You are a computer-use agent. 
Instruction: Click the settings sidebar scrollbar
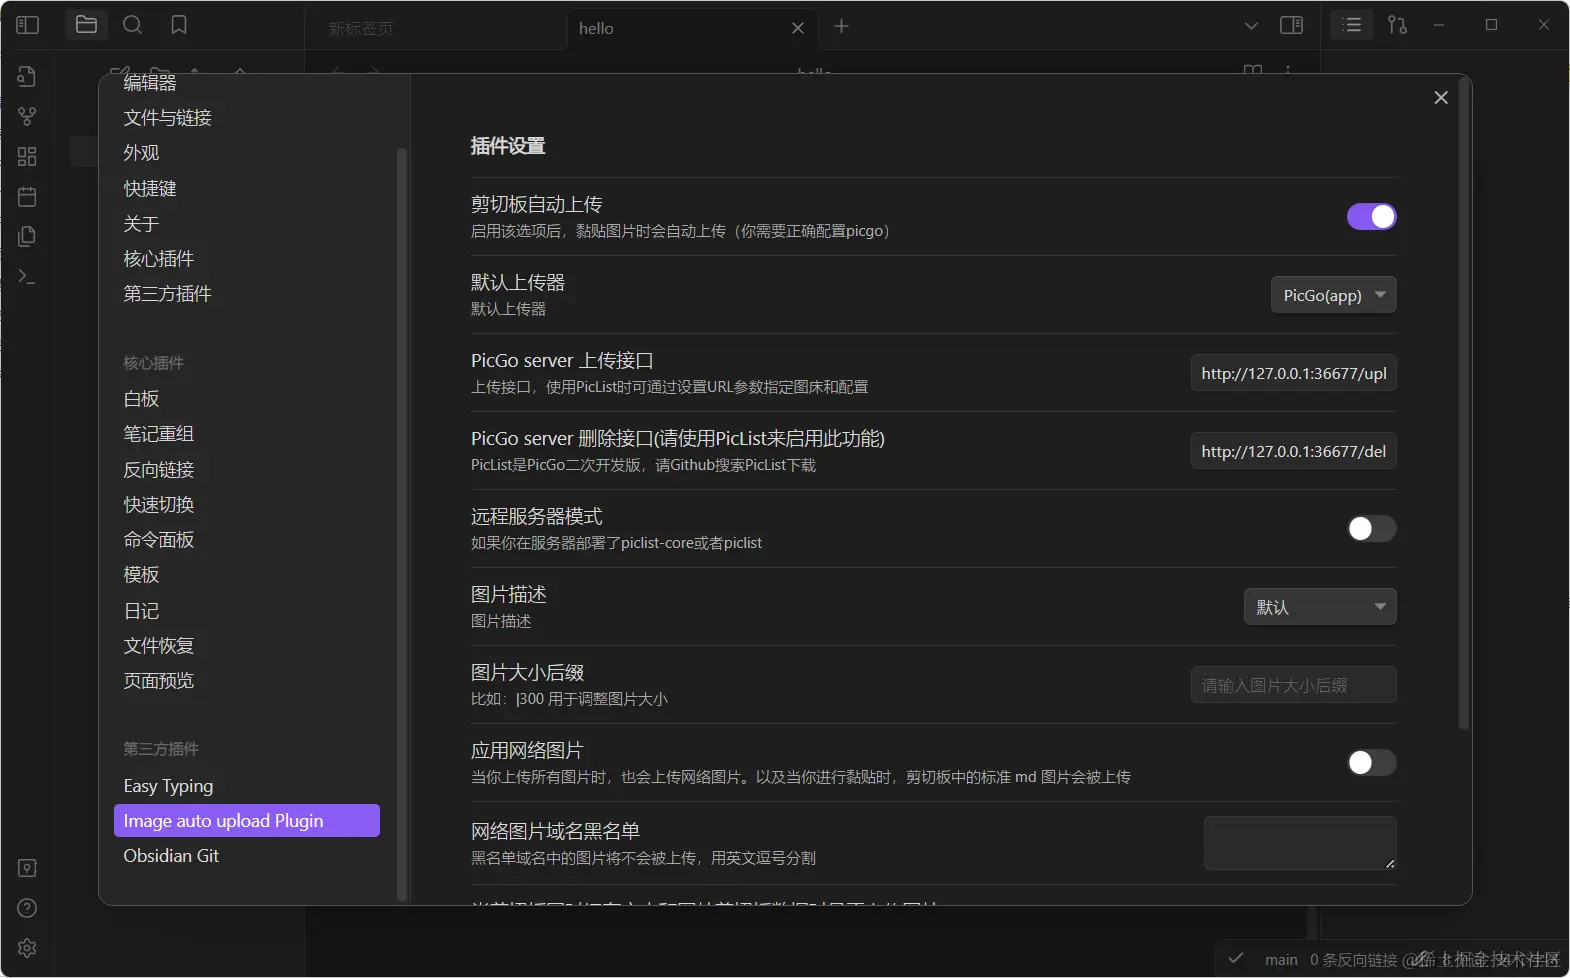402,524
